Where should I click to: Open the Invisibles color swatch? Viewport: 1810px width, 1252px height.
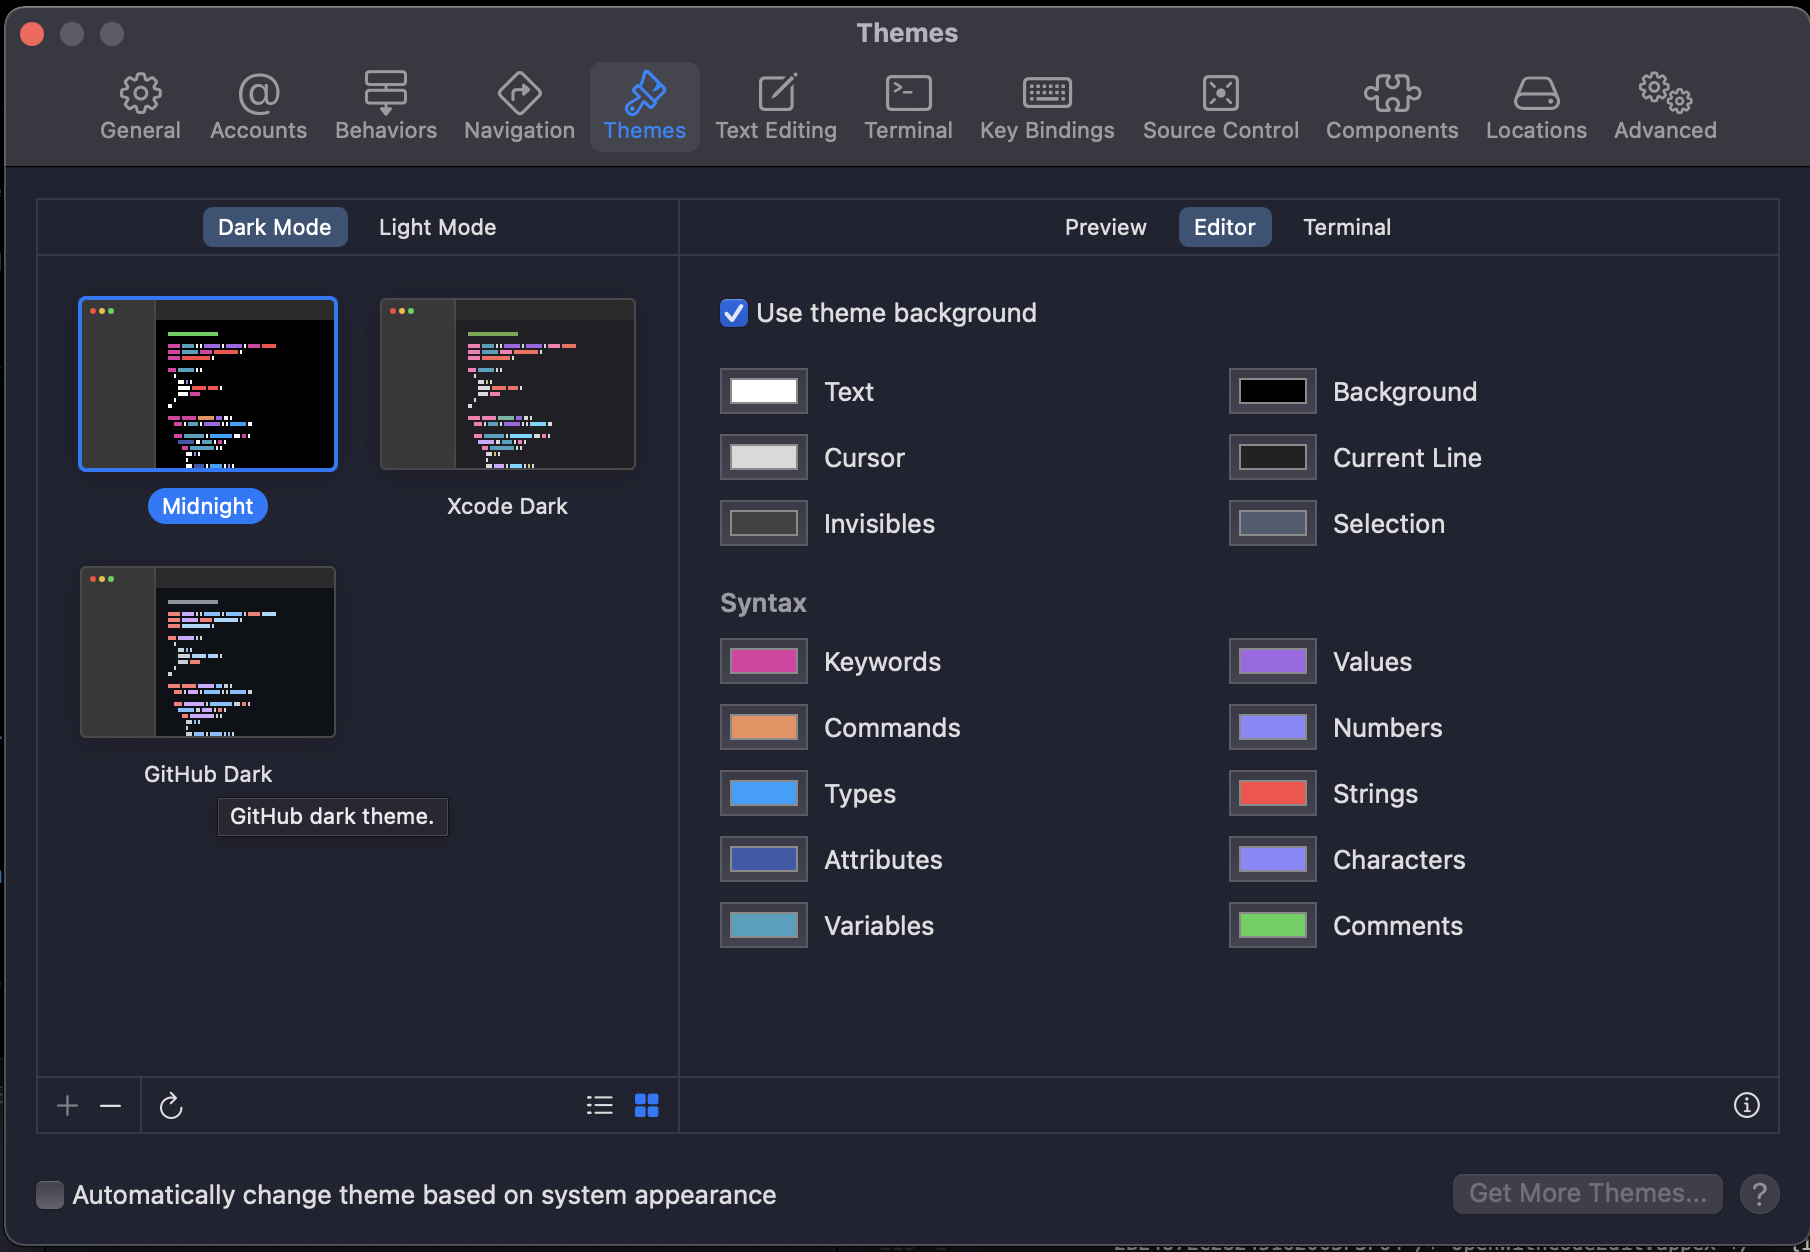tap(764, 523)
